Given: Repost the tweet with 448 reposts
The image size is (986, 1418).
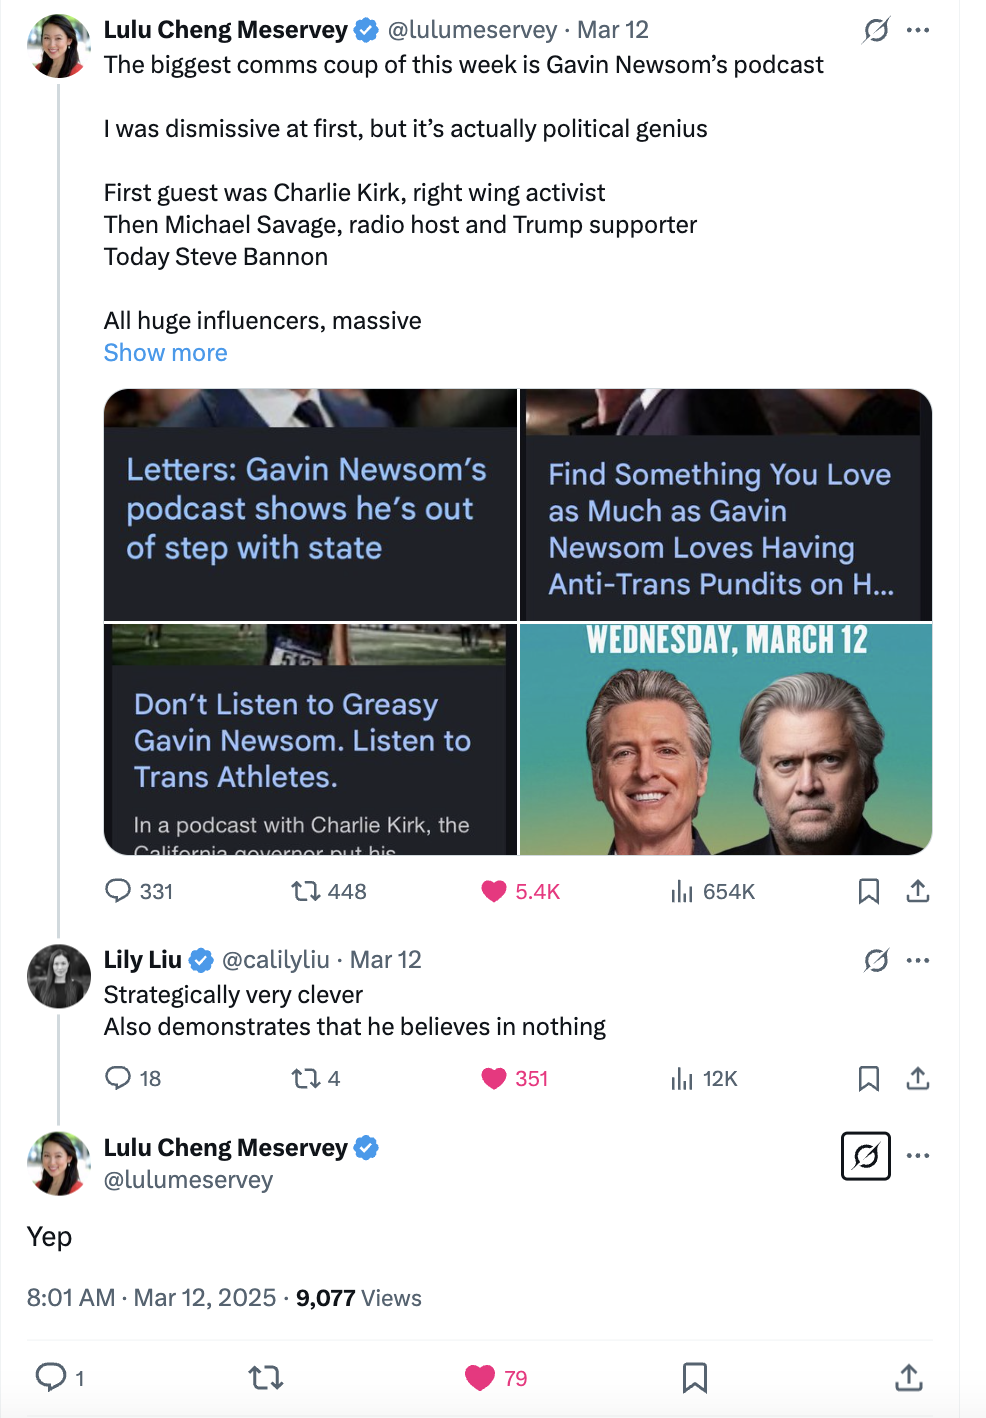Looking at the screenshot, I should pyautogui.click(x=305, y=890).
